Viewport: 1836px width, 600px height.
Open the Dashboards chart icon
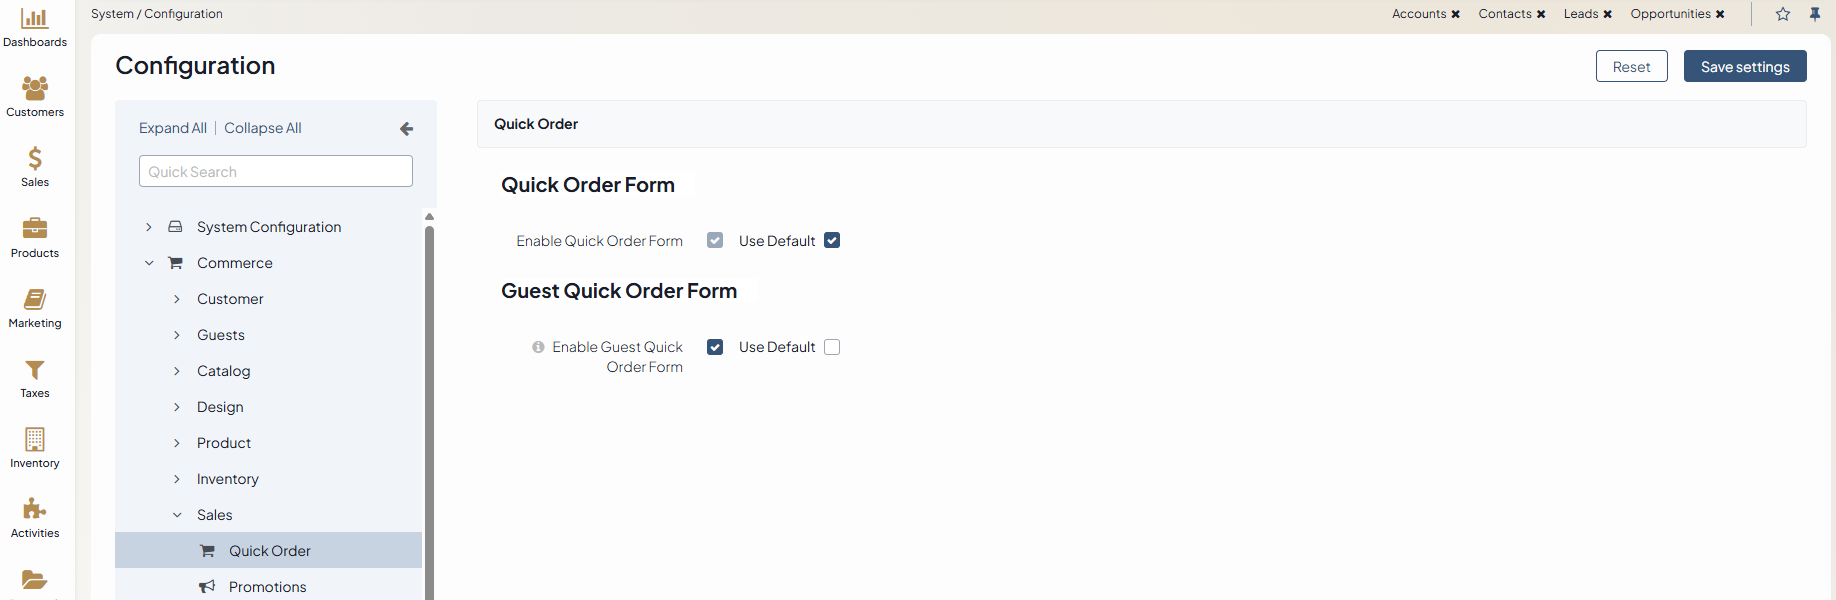click(x=35, y=19)
